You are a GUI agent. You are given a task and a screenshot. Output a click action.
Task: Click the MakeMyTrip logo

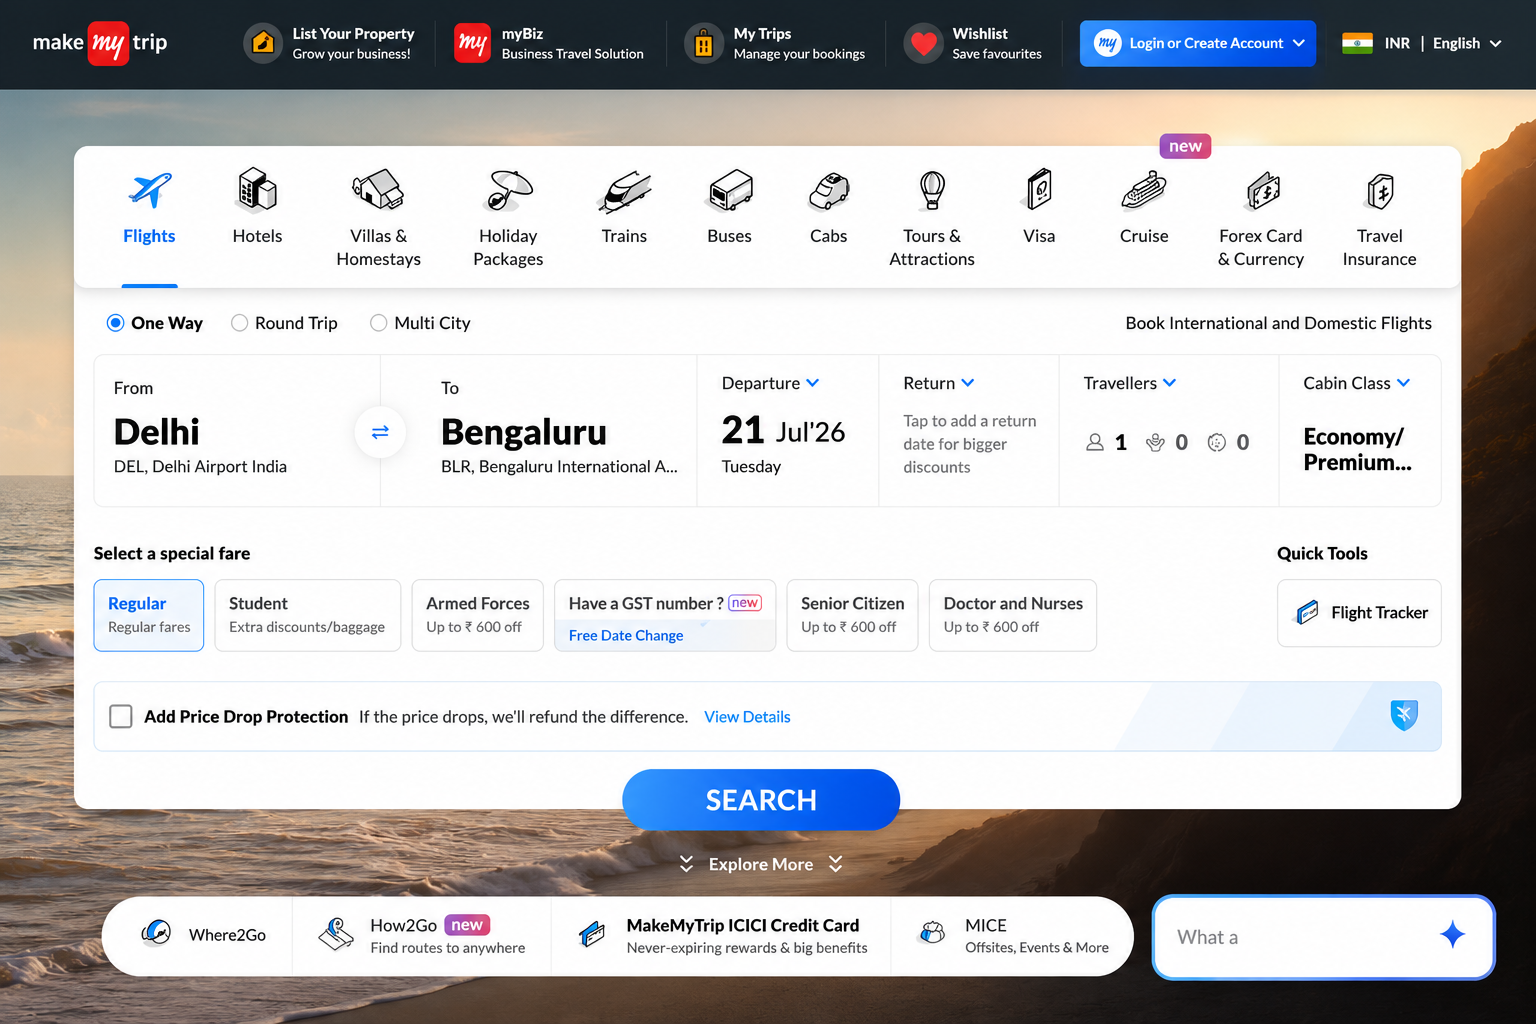tap(100, 43)
